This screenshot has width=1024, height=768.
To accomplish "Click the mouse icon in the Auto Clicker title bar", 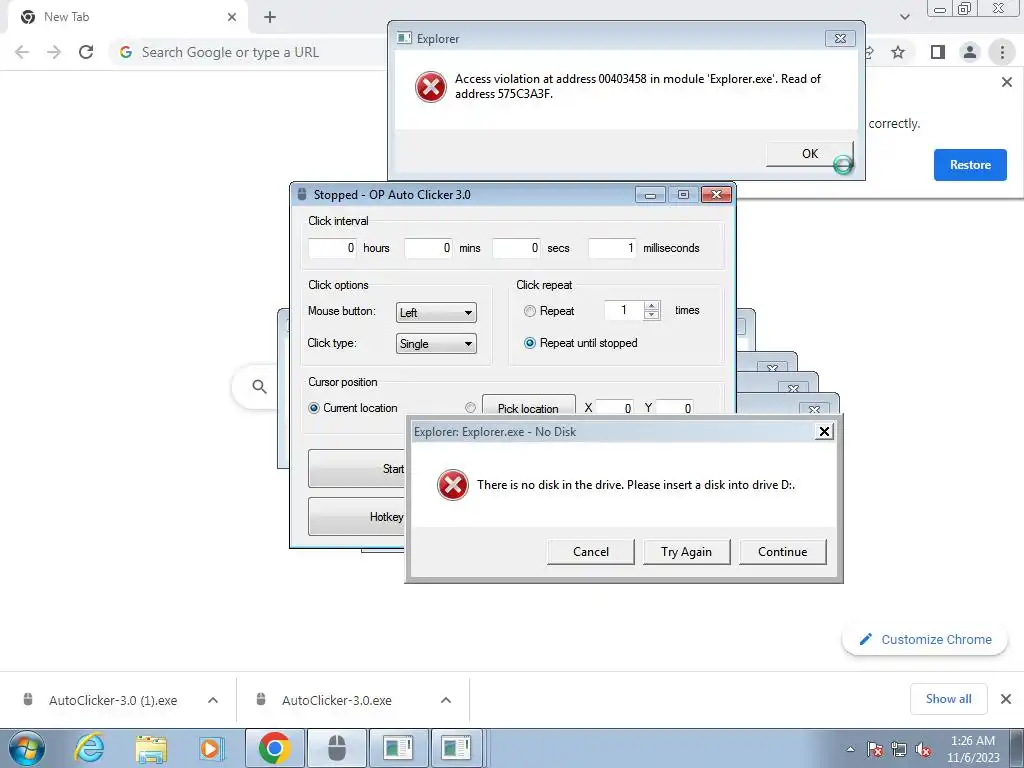I will [x=302, y=194].
